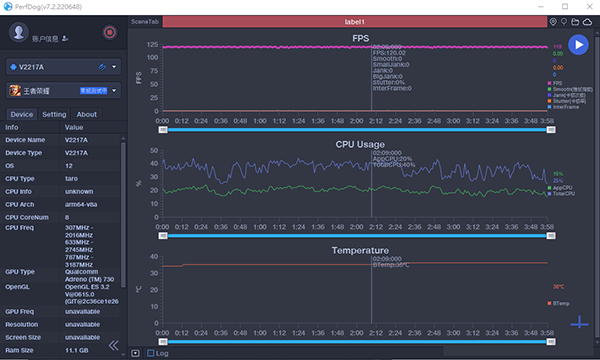Click left handle of FPS range slider
Screen dimensions: 600x360
click(x=163, y=130)
